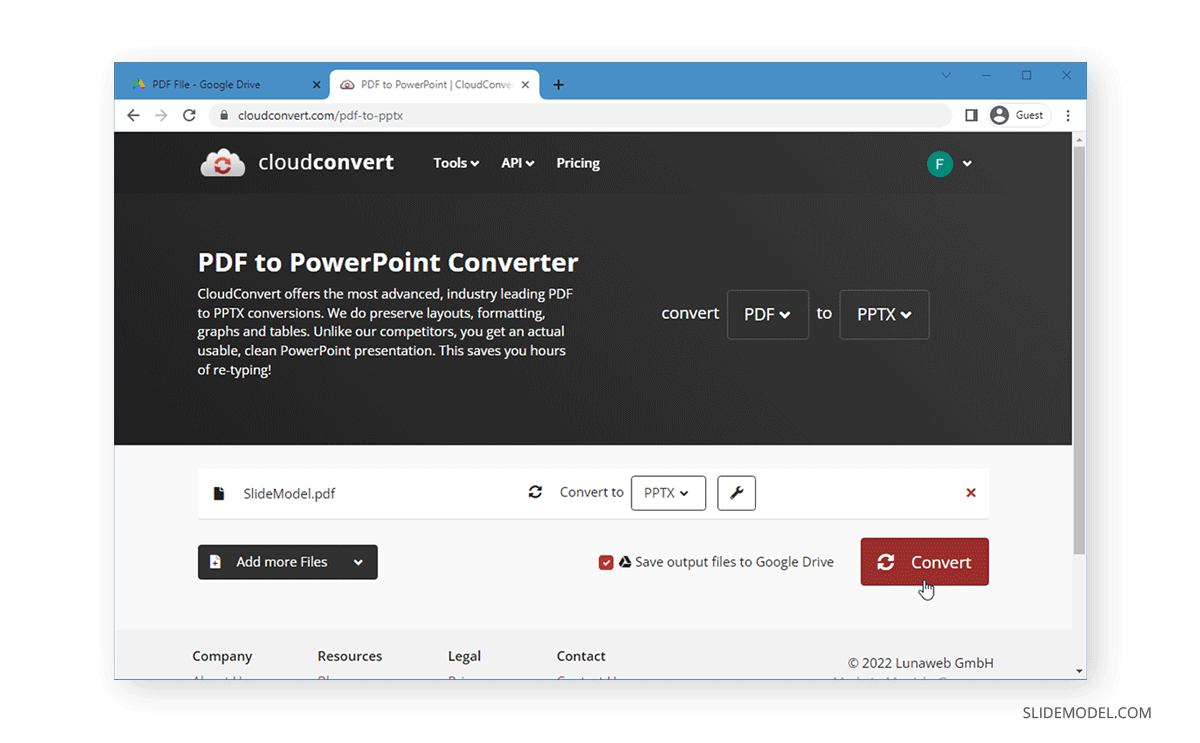
Task: Click the PDF to PowerPoint Converter heading
Action: [x=388, y=263]
